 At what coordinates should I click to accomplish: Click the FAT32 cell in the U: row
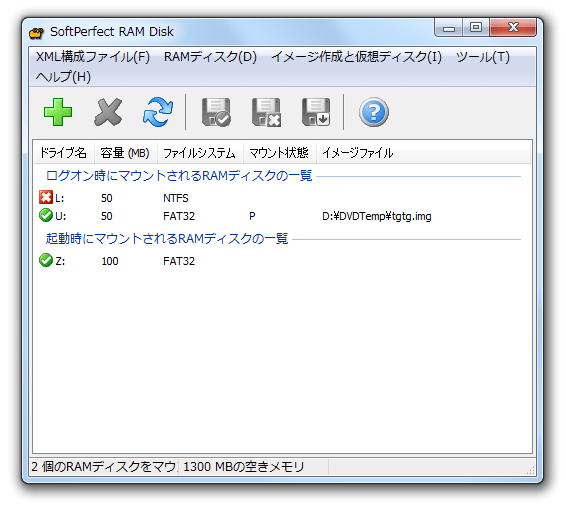(x=179, y=216)
